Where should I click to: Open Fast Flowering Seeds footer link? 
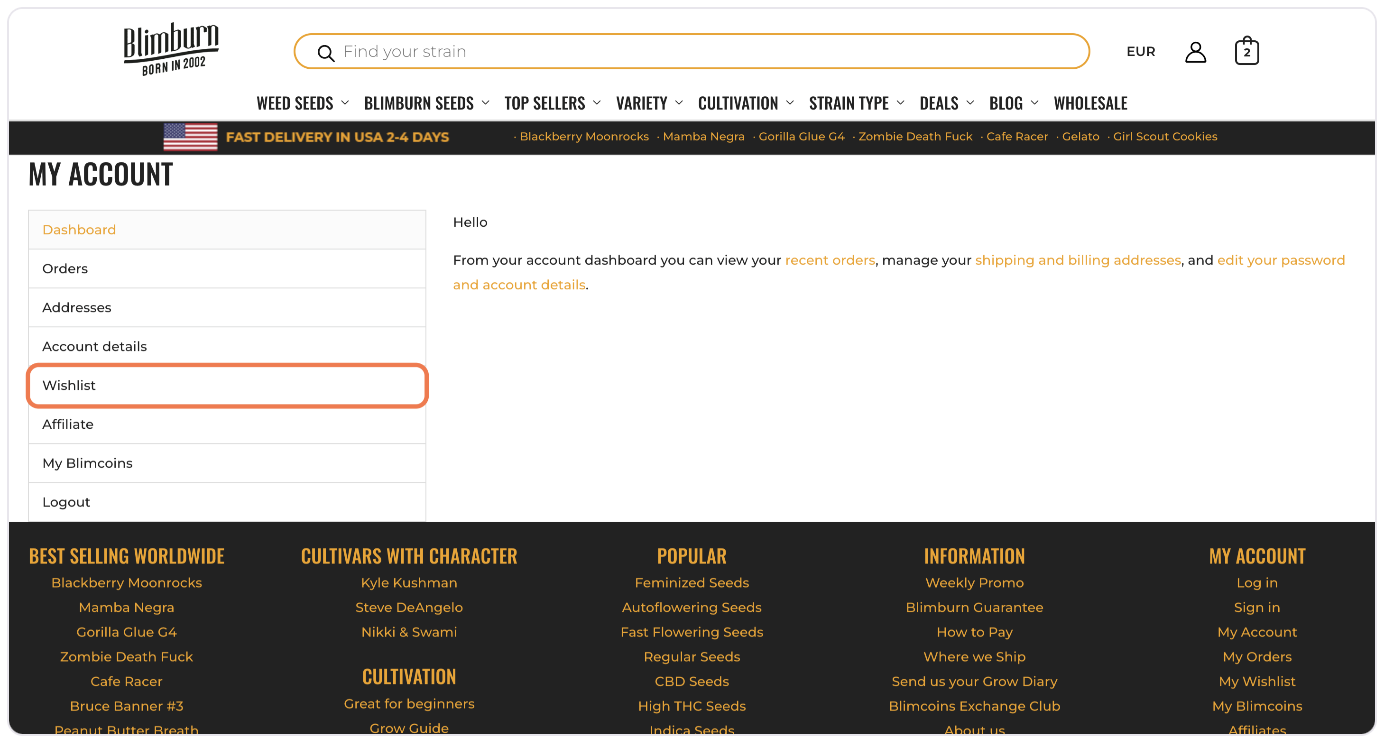[692, 632]
